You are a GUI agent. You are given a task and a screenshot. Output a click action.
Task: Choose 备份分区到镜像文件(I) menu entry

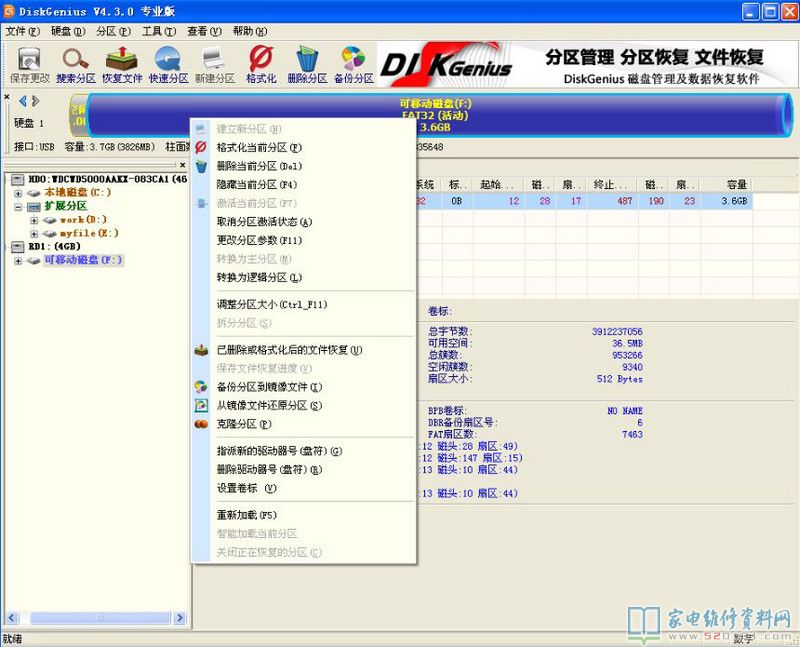click(x=304, y=387)
